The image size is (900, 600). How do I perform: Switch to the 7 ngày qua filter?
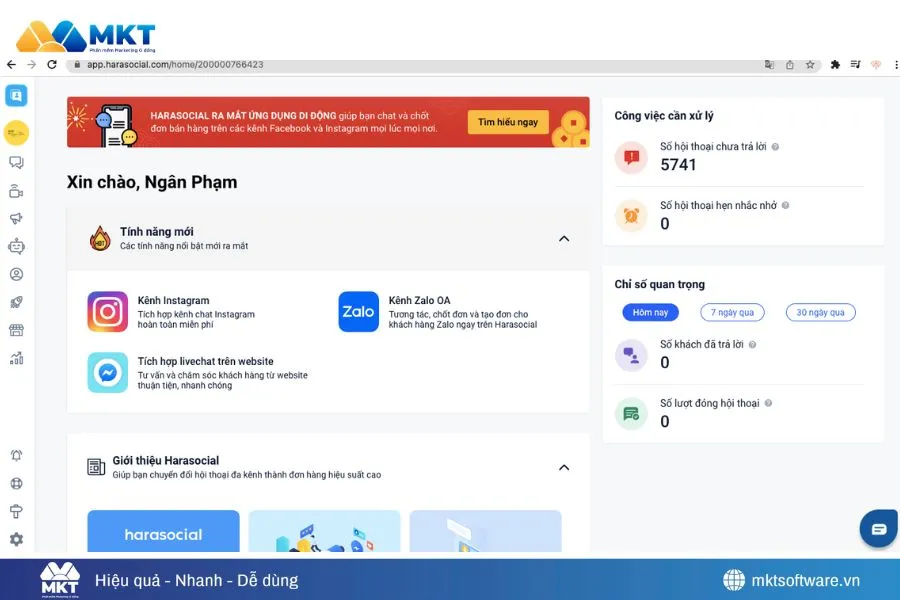pyautogui.click(x=732, y=312)
